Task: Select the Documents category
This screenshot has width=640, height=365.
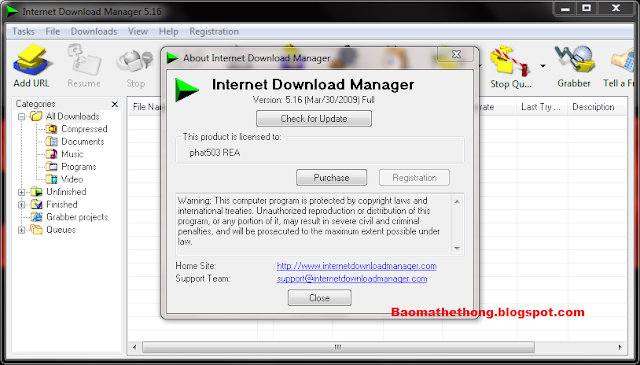Action: pos(83,142)
